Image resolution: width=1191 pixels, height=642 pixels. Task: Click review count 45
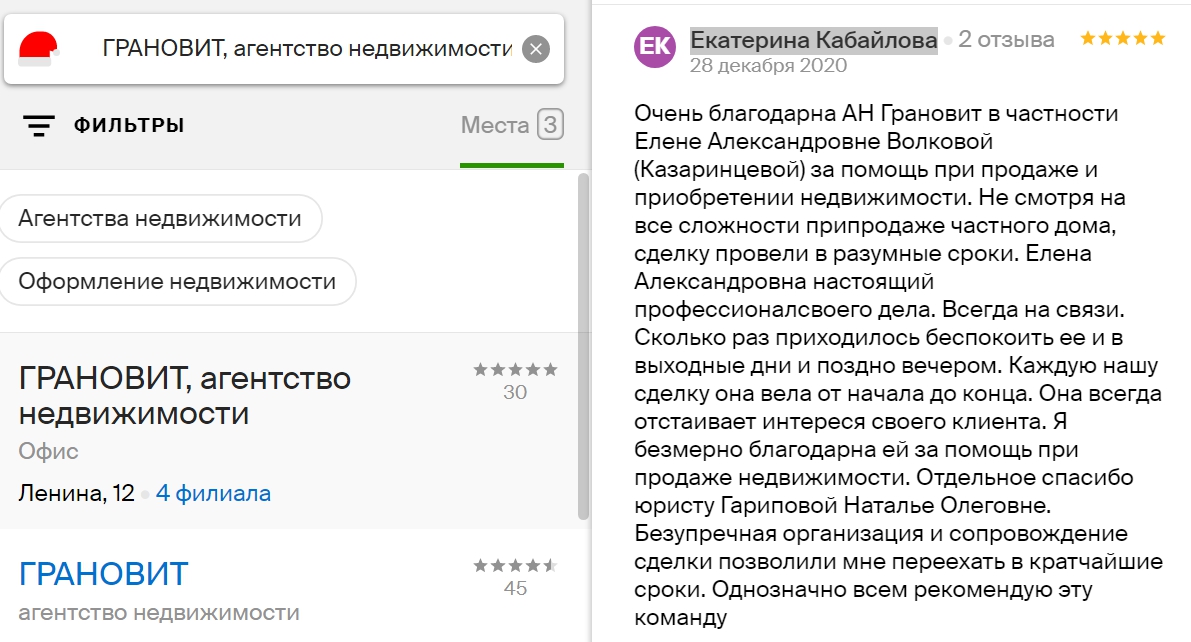click(x=515, y=588)
